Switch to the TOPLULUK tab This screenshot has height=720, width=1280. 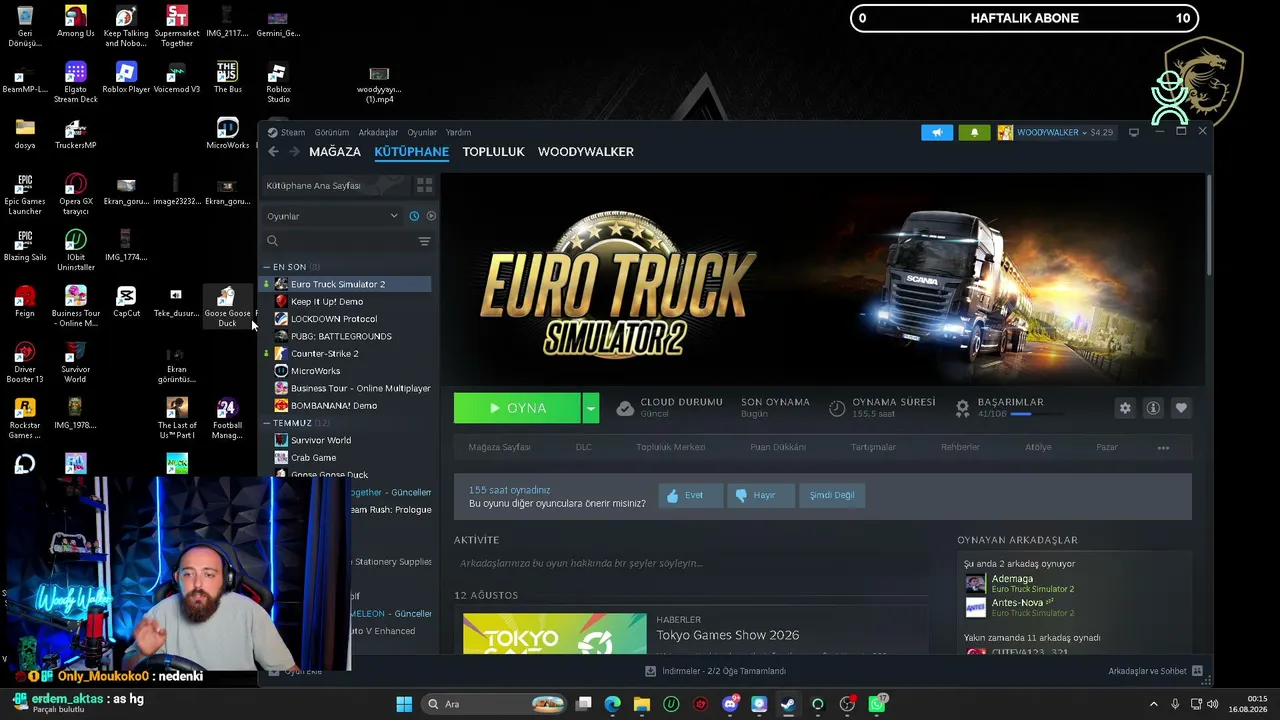[493, 152]
